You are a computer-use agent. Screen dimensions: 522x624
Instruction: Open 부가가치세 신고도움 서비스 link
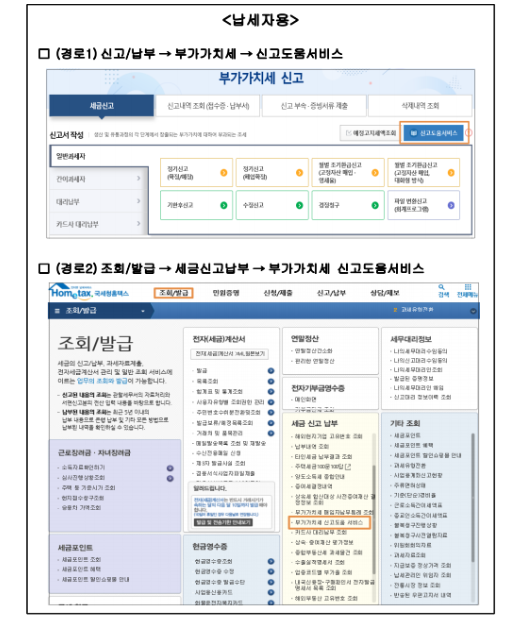pyautogui.click(x=329, y=522)
